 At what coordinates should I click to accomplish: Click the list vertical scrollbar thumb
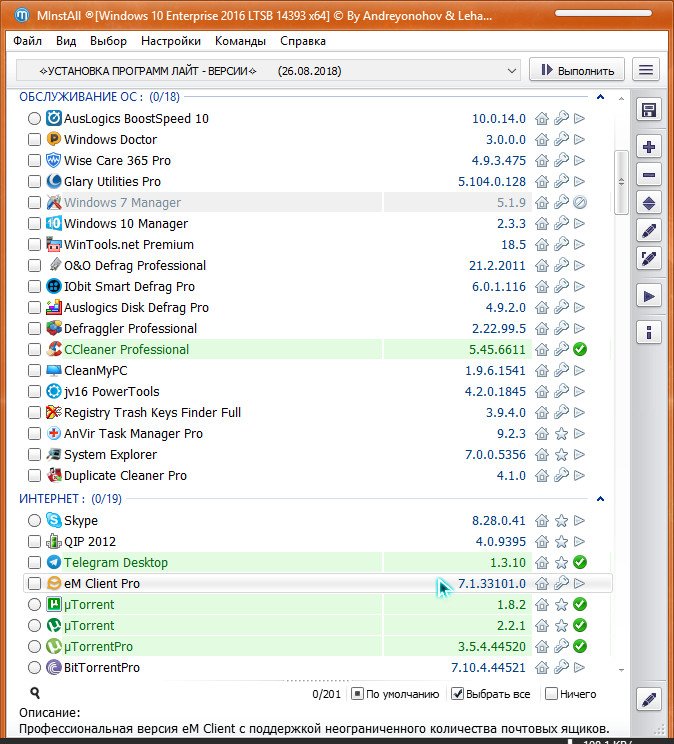(621, 182)
